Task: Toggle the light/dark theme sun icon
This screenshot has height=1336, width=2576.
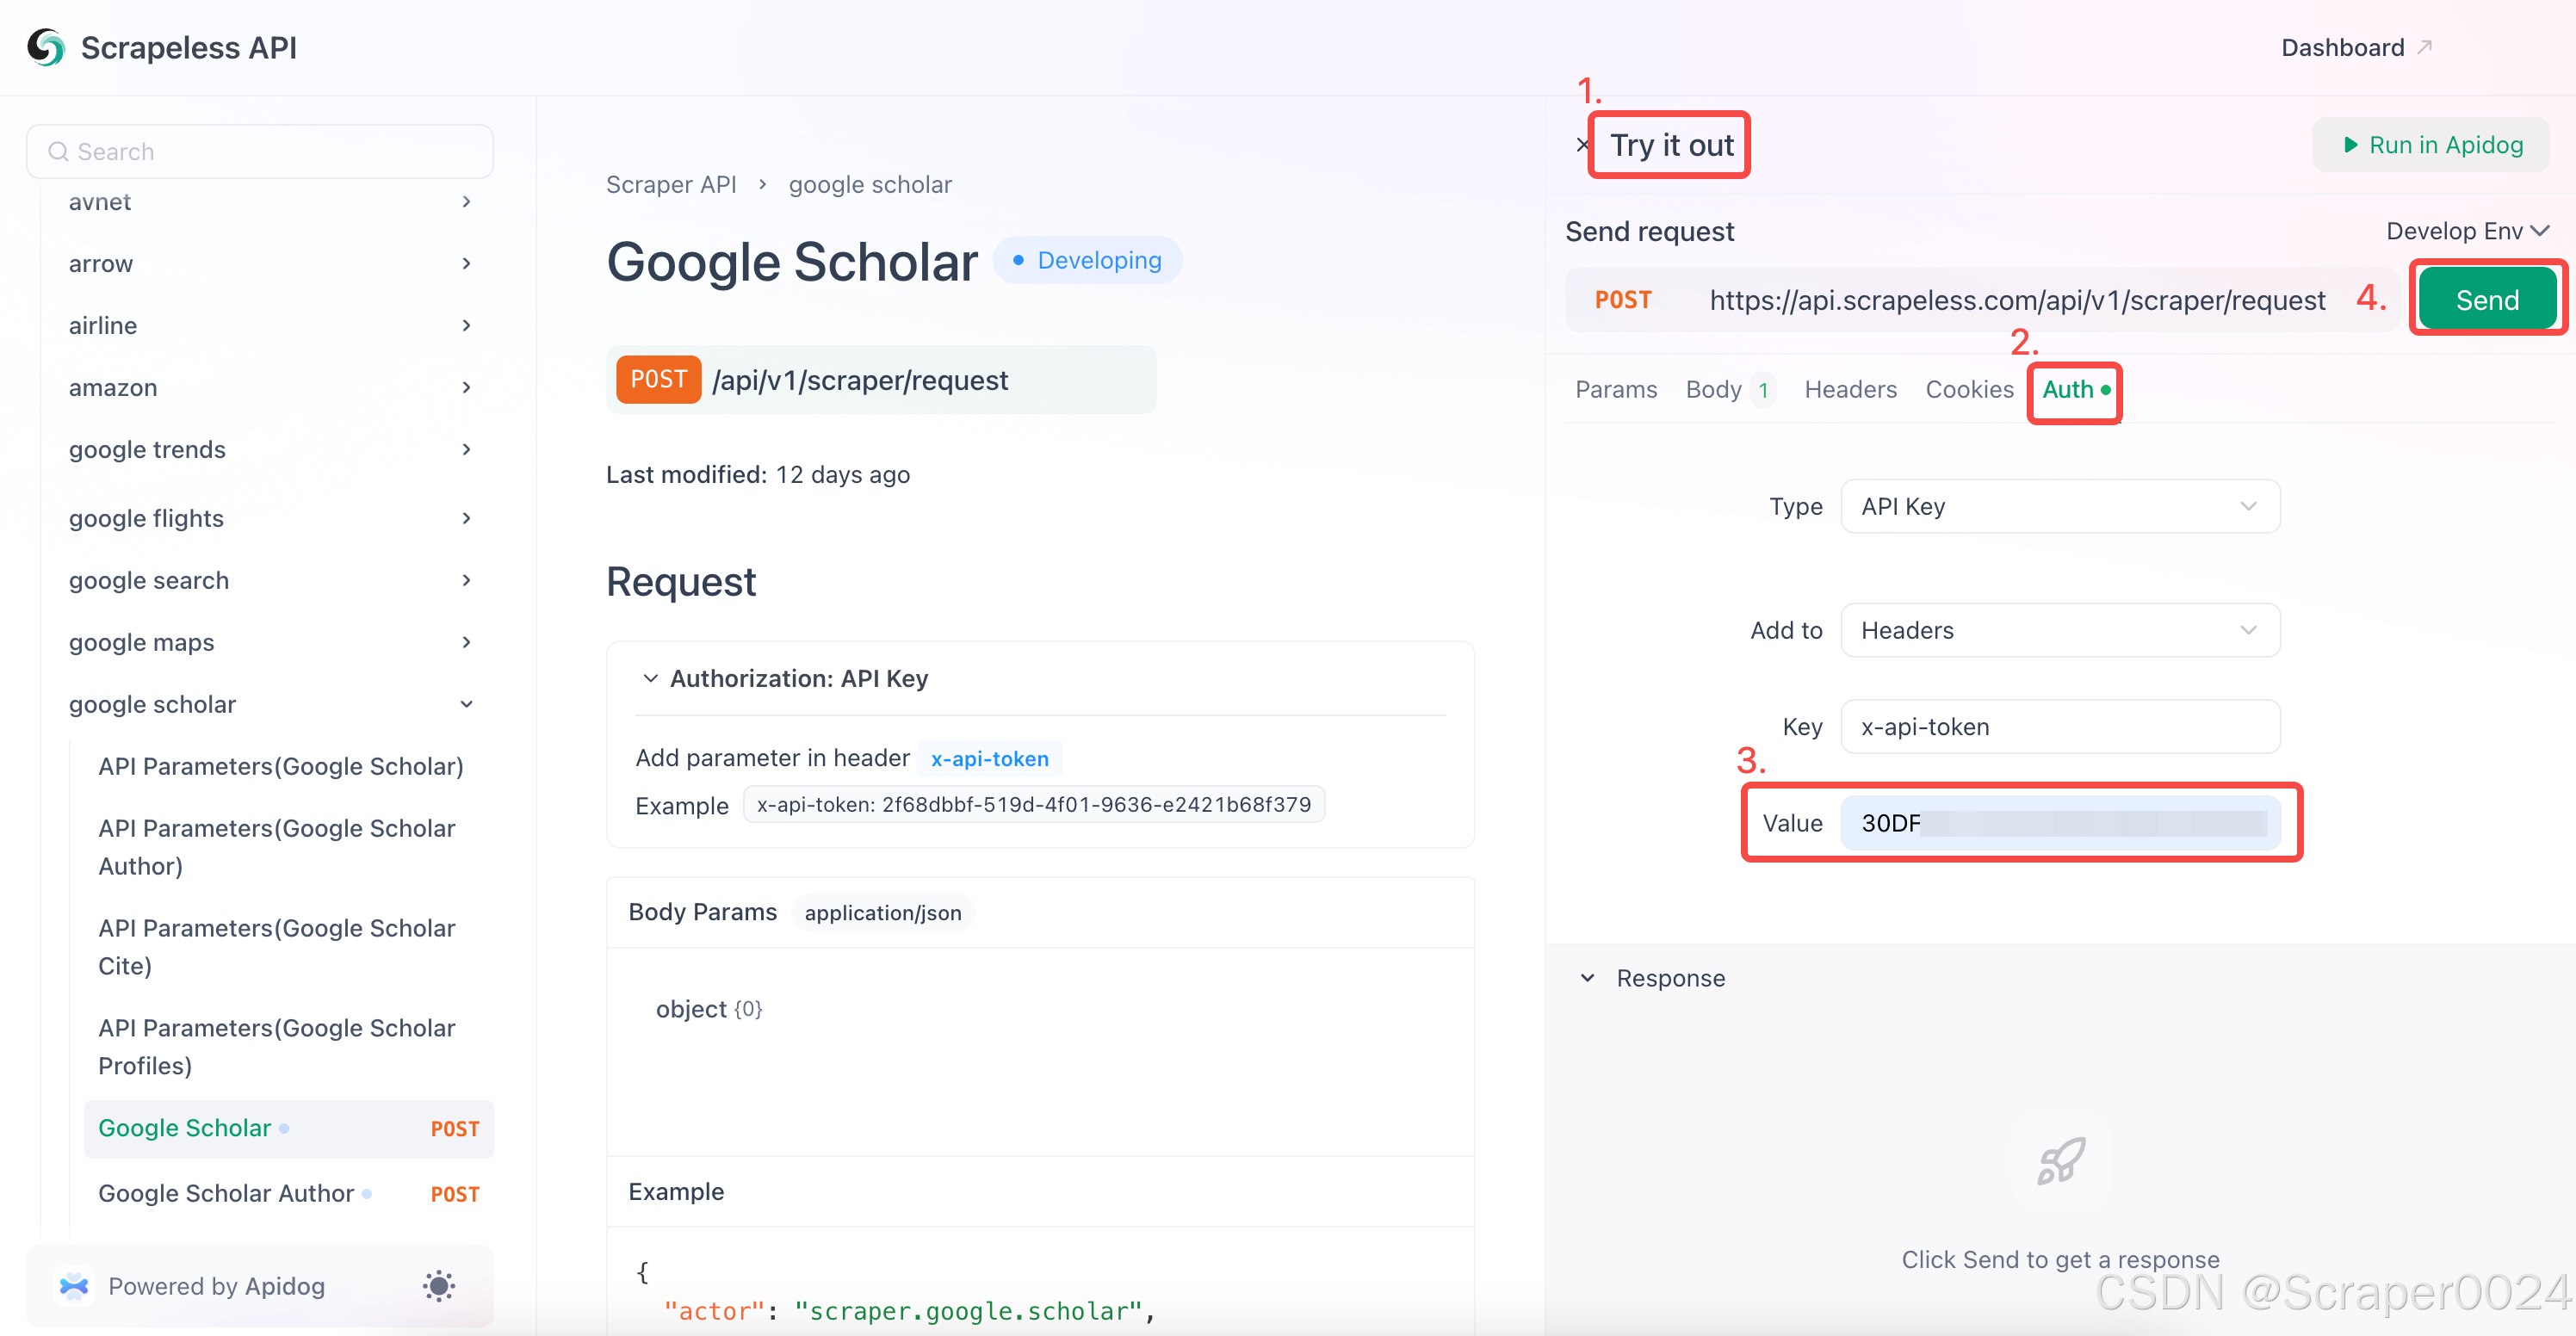Action: point(438,1286)
